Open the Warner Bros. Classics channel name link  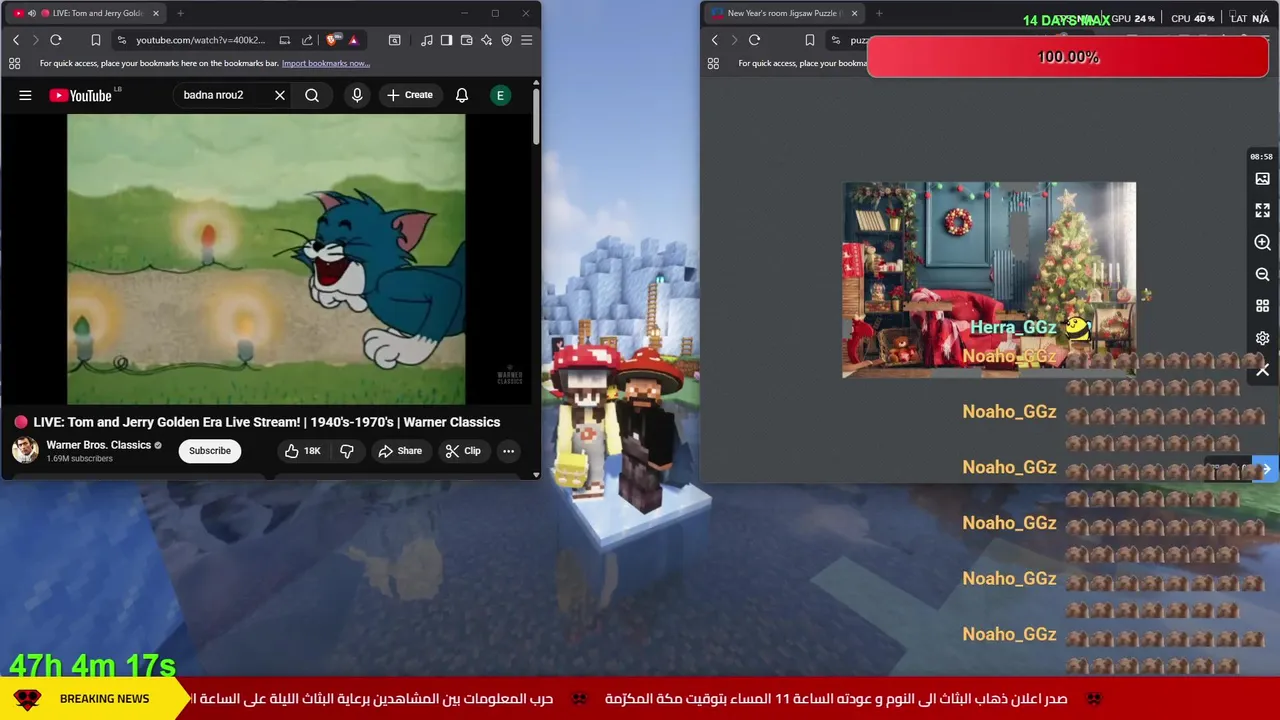coord(98,445)
